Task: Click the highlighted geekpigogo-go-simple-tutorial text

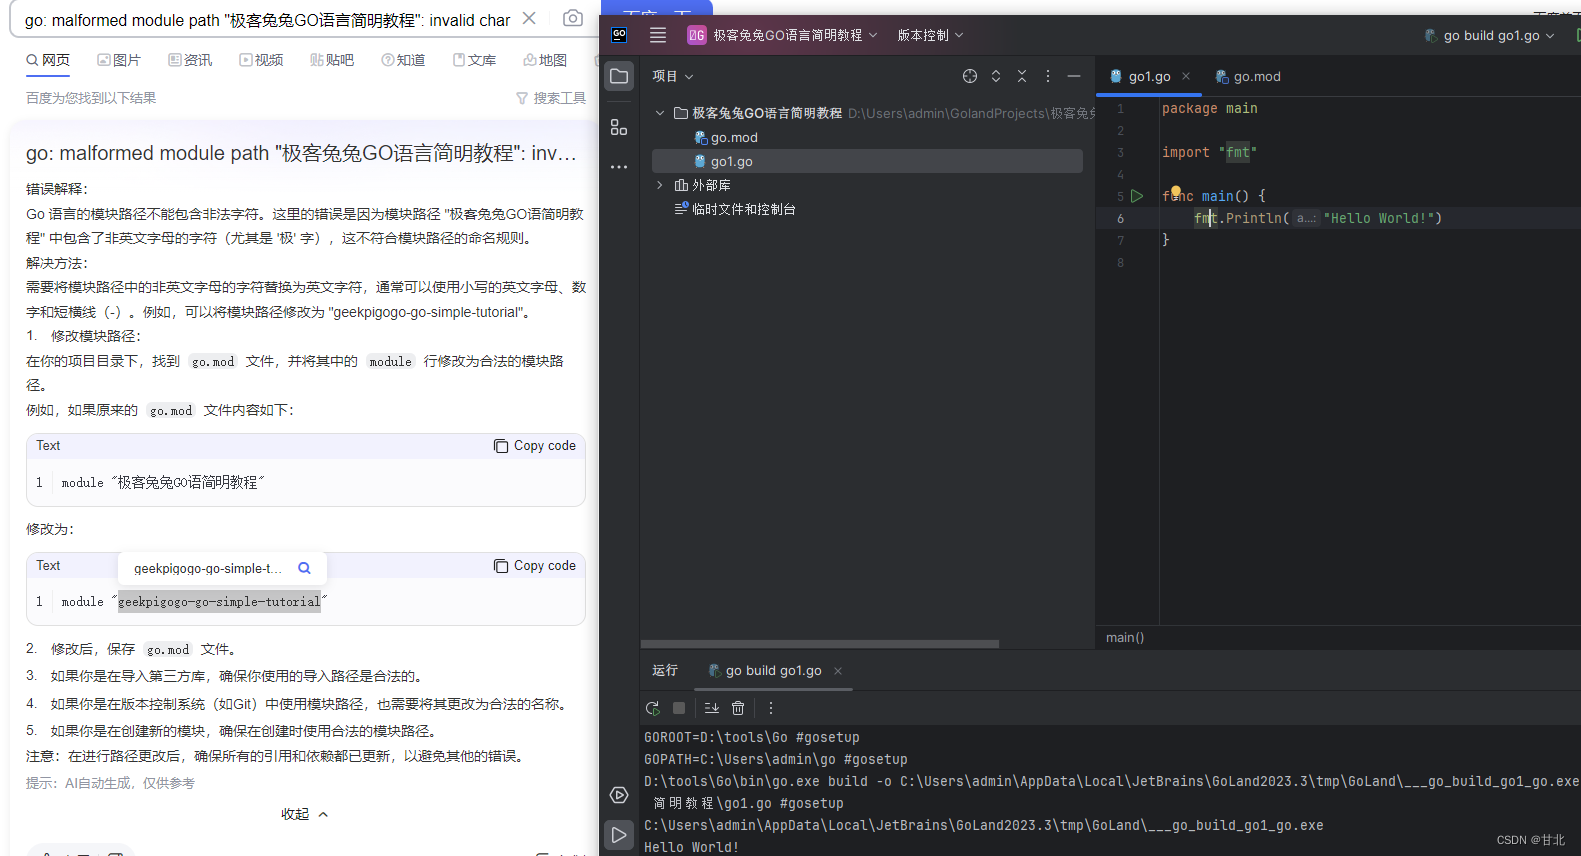Action: [219, 601]
